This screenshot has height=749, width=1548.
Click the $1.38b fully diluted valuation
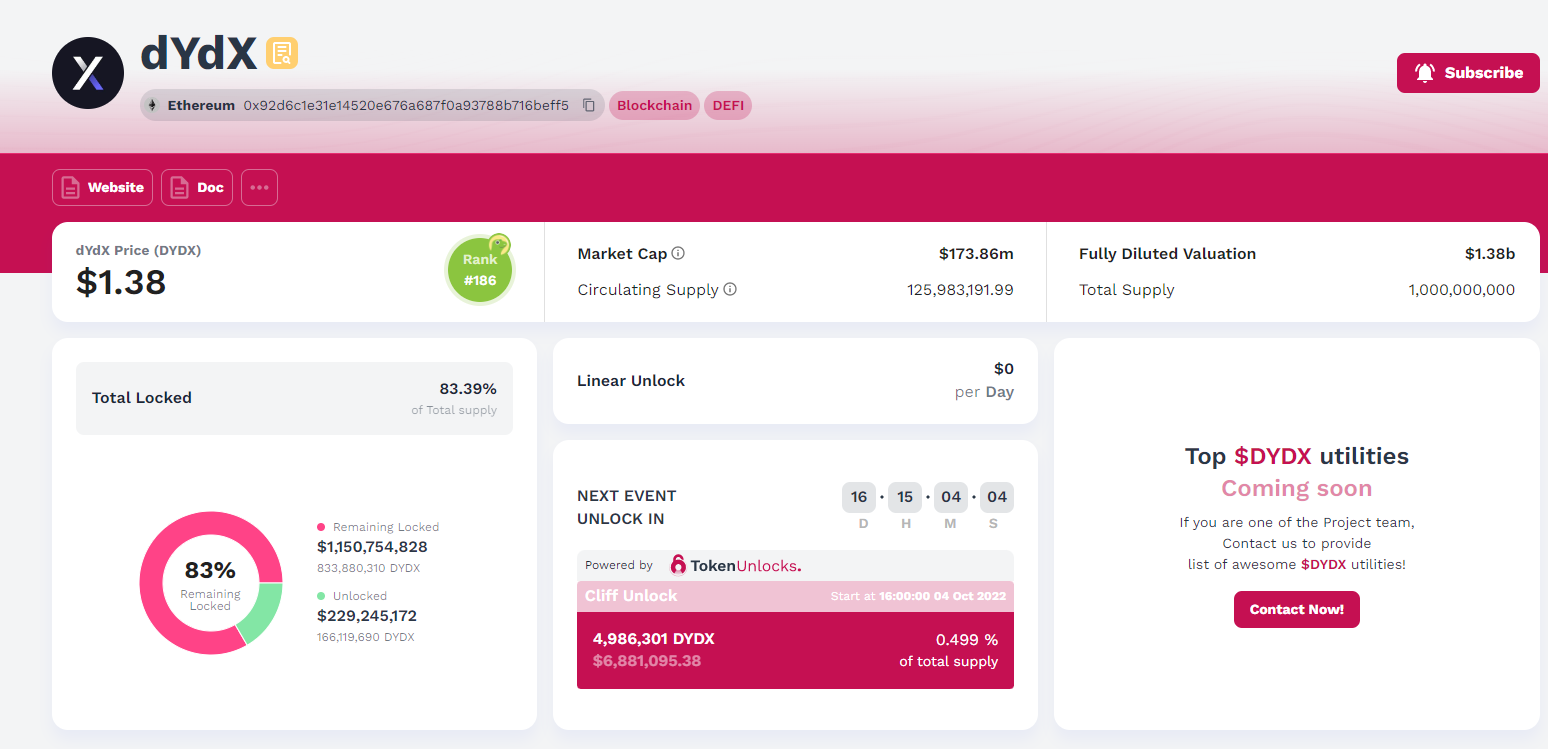click(1490, 254)
